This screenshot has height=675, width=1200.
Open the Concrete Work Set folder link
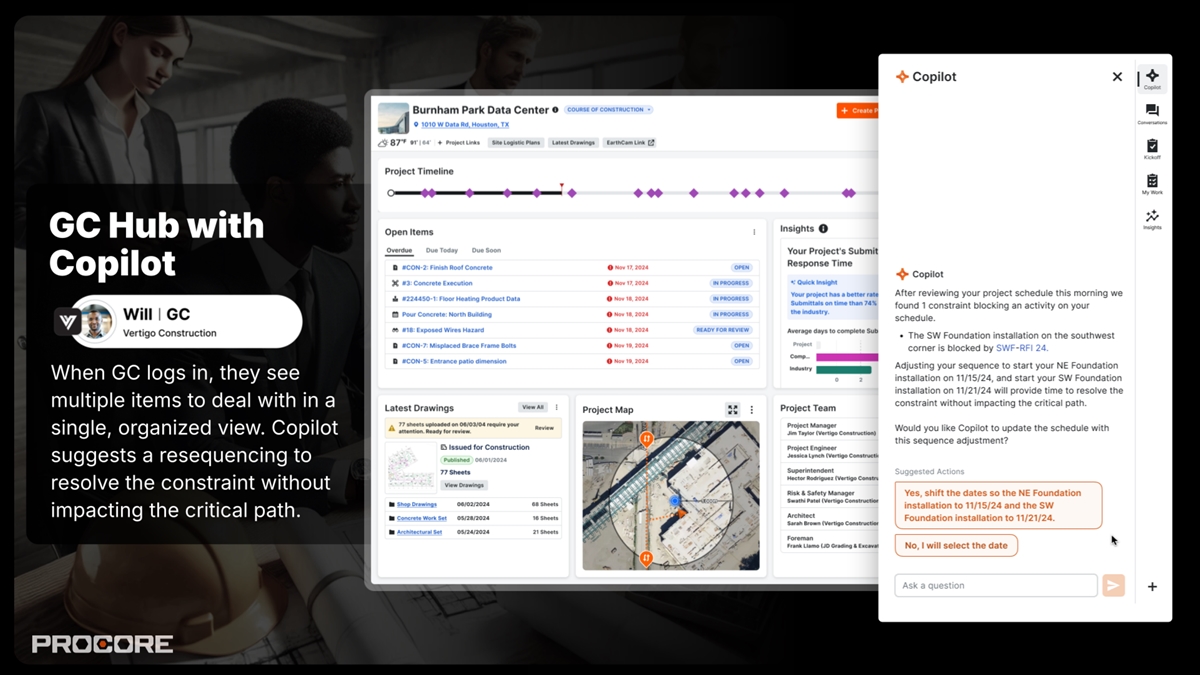pos(422,519)
